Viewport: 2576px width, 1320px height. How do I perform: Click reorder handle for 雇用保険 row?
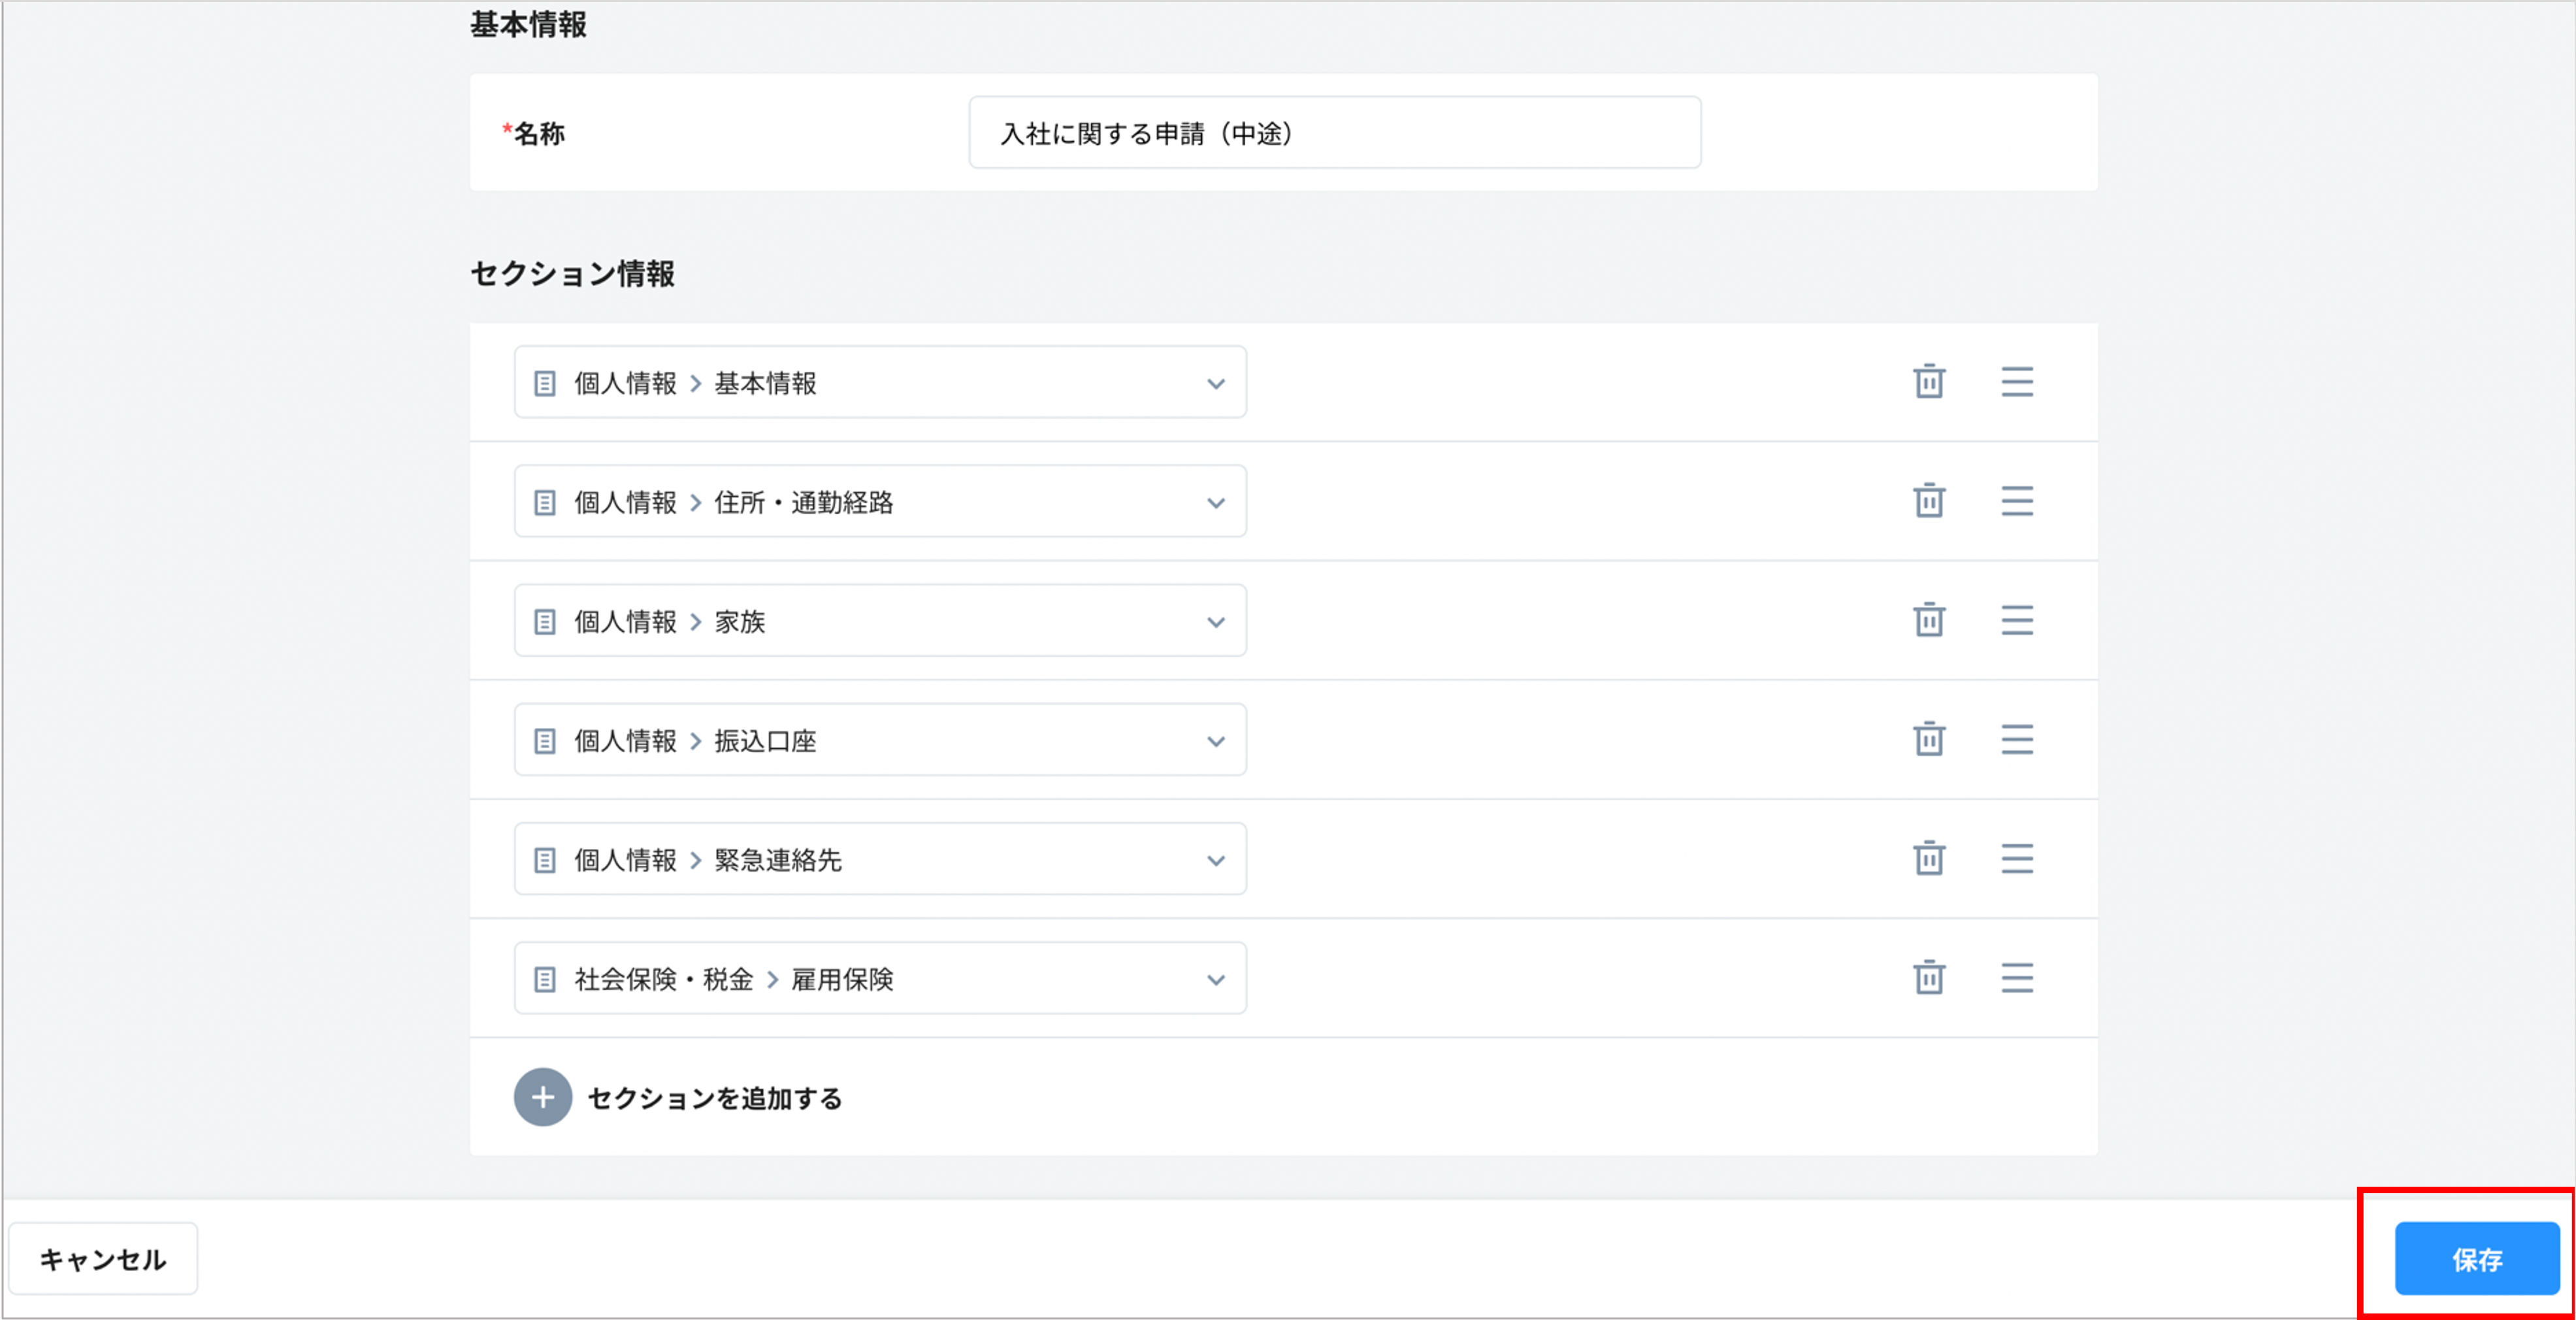click(2016, 978)
